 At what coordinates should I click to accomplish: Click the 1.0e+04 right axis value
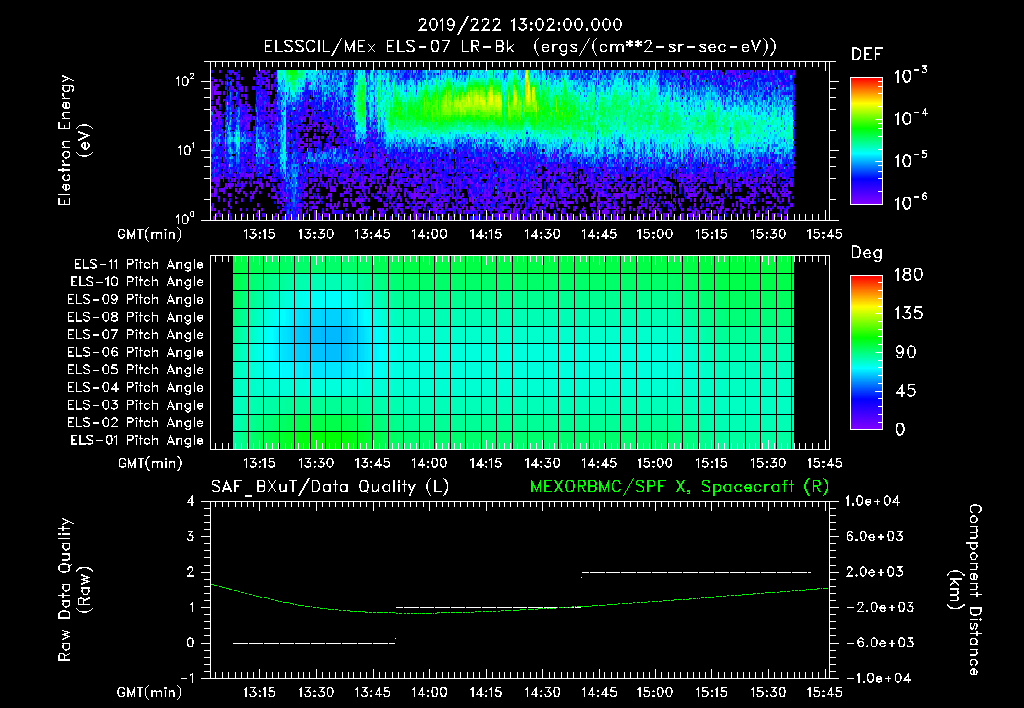click(x=872, y=502)
